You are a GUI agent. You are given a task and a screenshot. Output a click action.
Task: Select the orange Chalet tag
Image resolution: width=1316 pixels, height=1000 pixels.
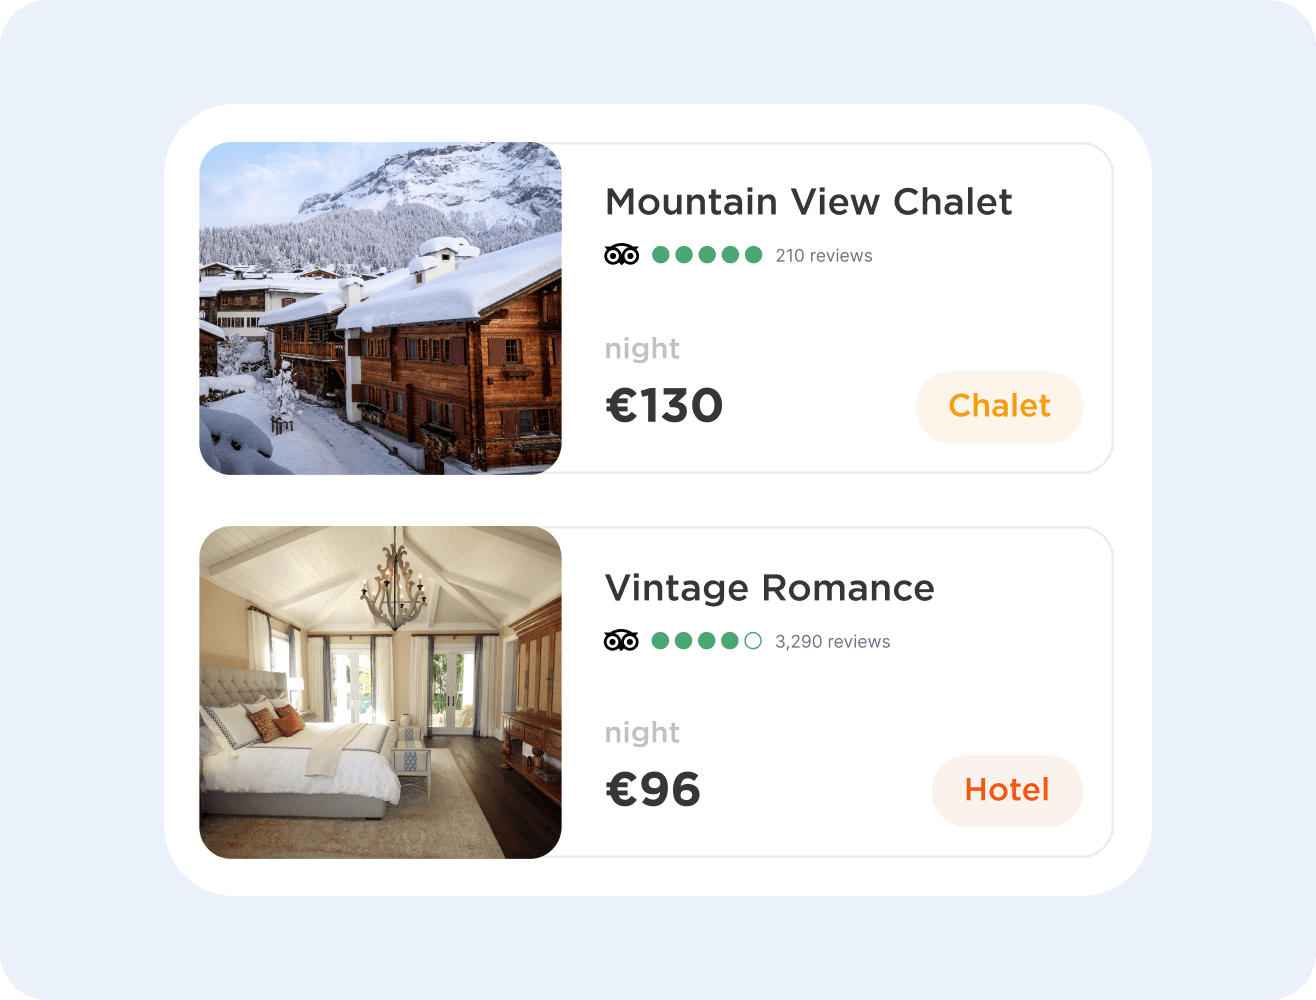tap(999, 406)
